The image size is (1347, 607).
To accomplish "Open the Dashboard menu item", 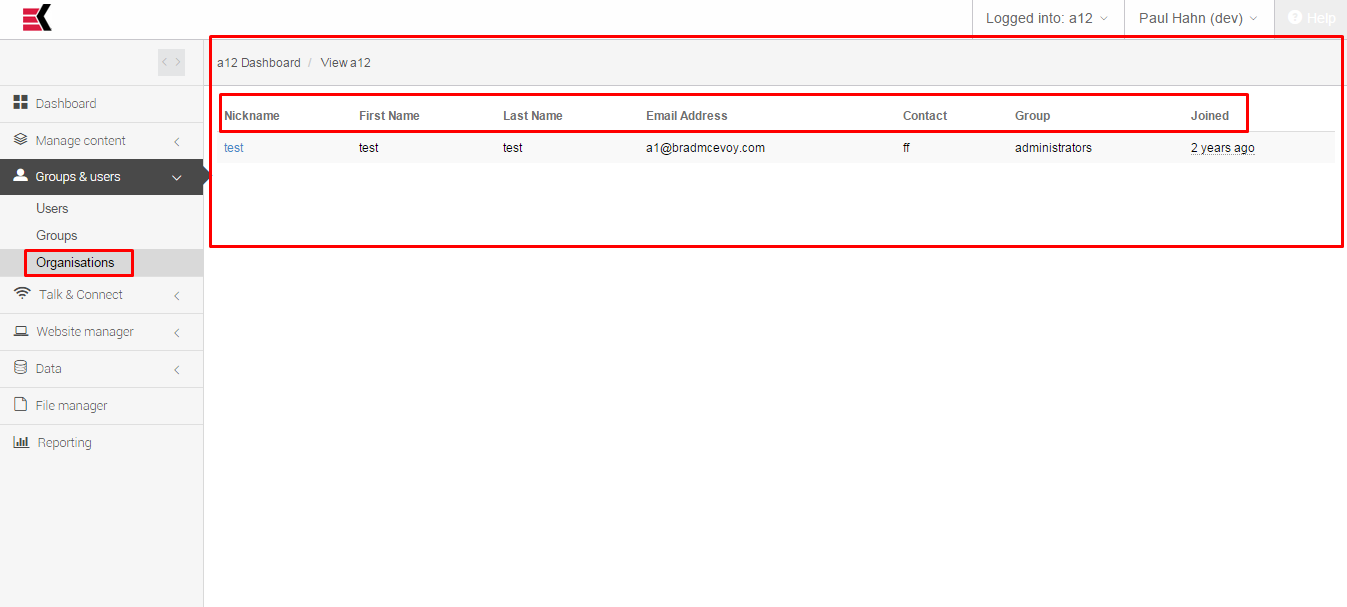I will [101, 103].
